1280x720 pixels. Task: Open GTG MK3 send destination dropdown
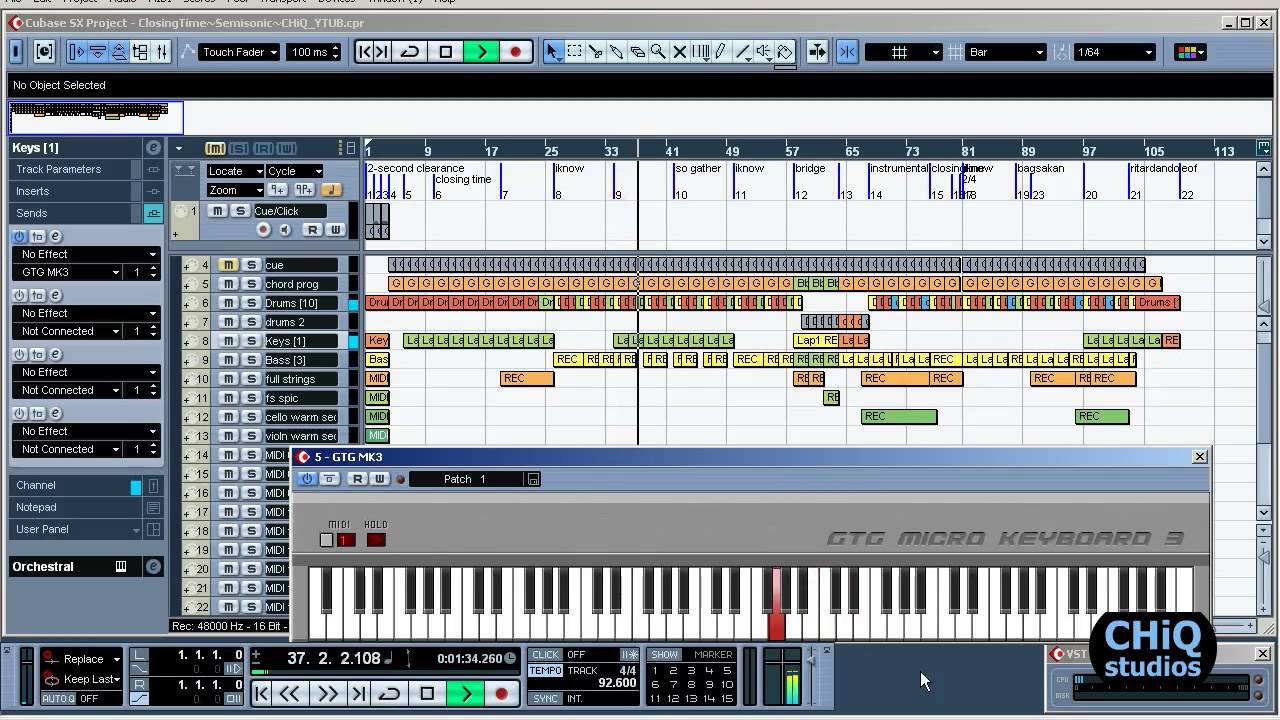tap(70, 272)
